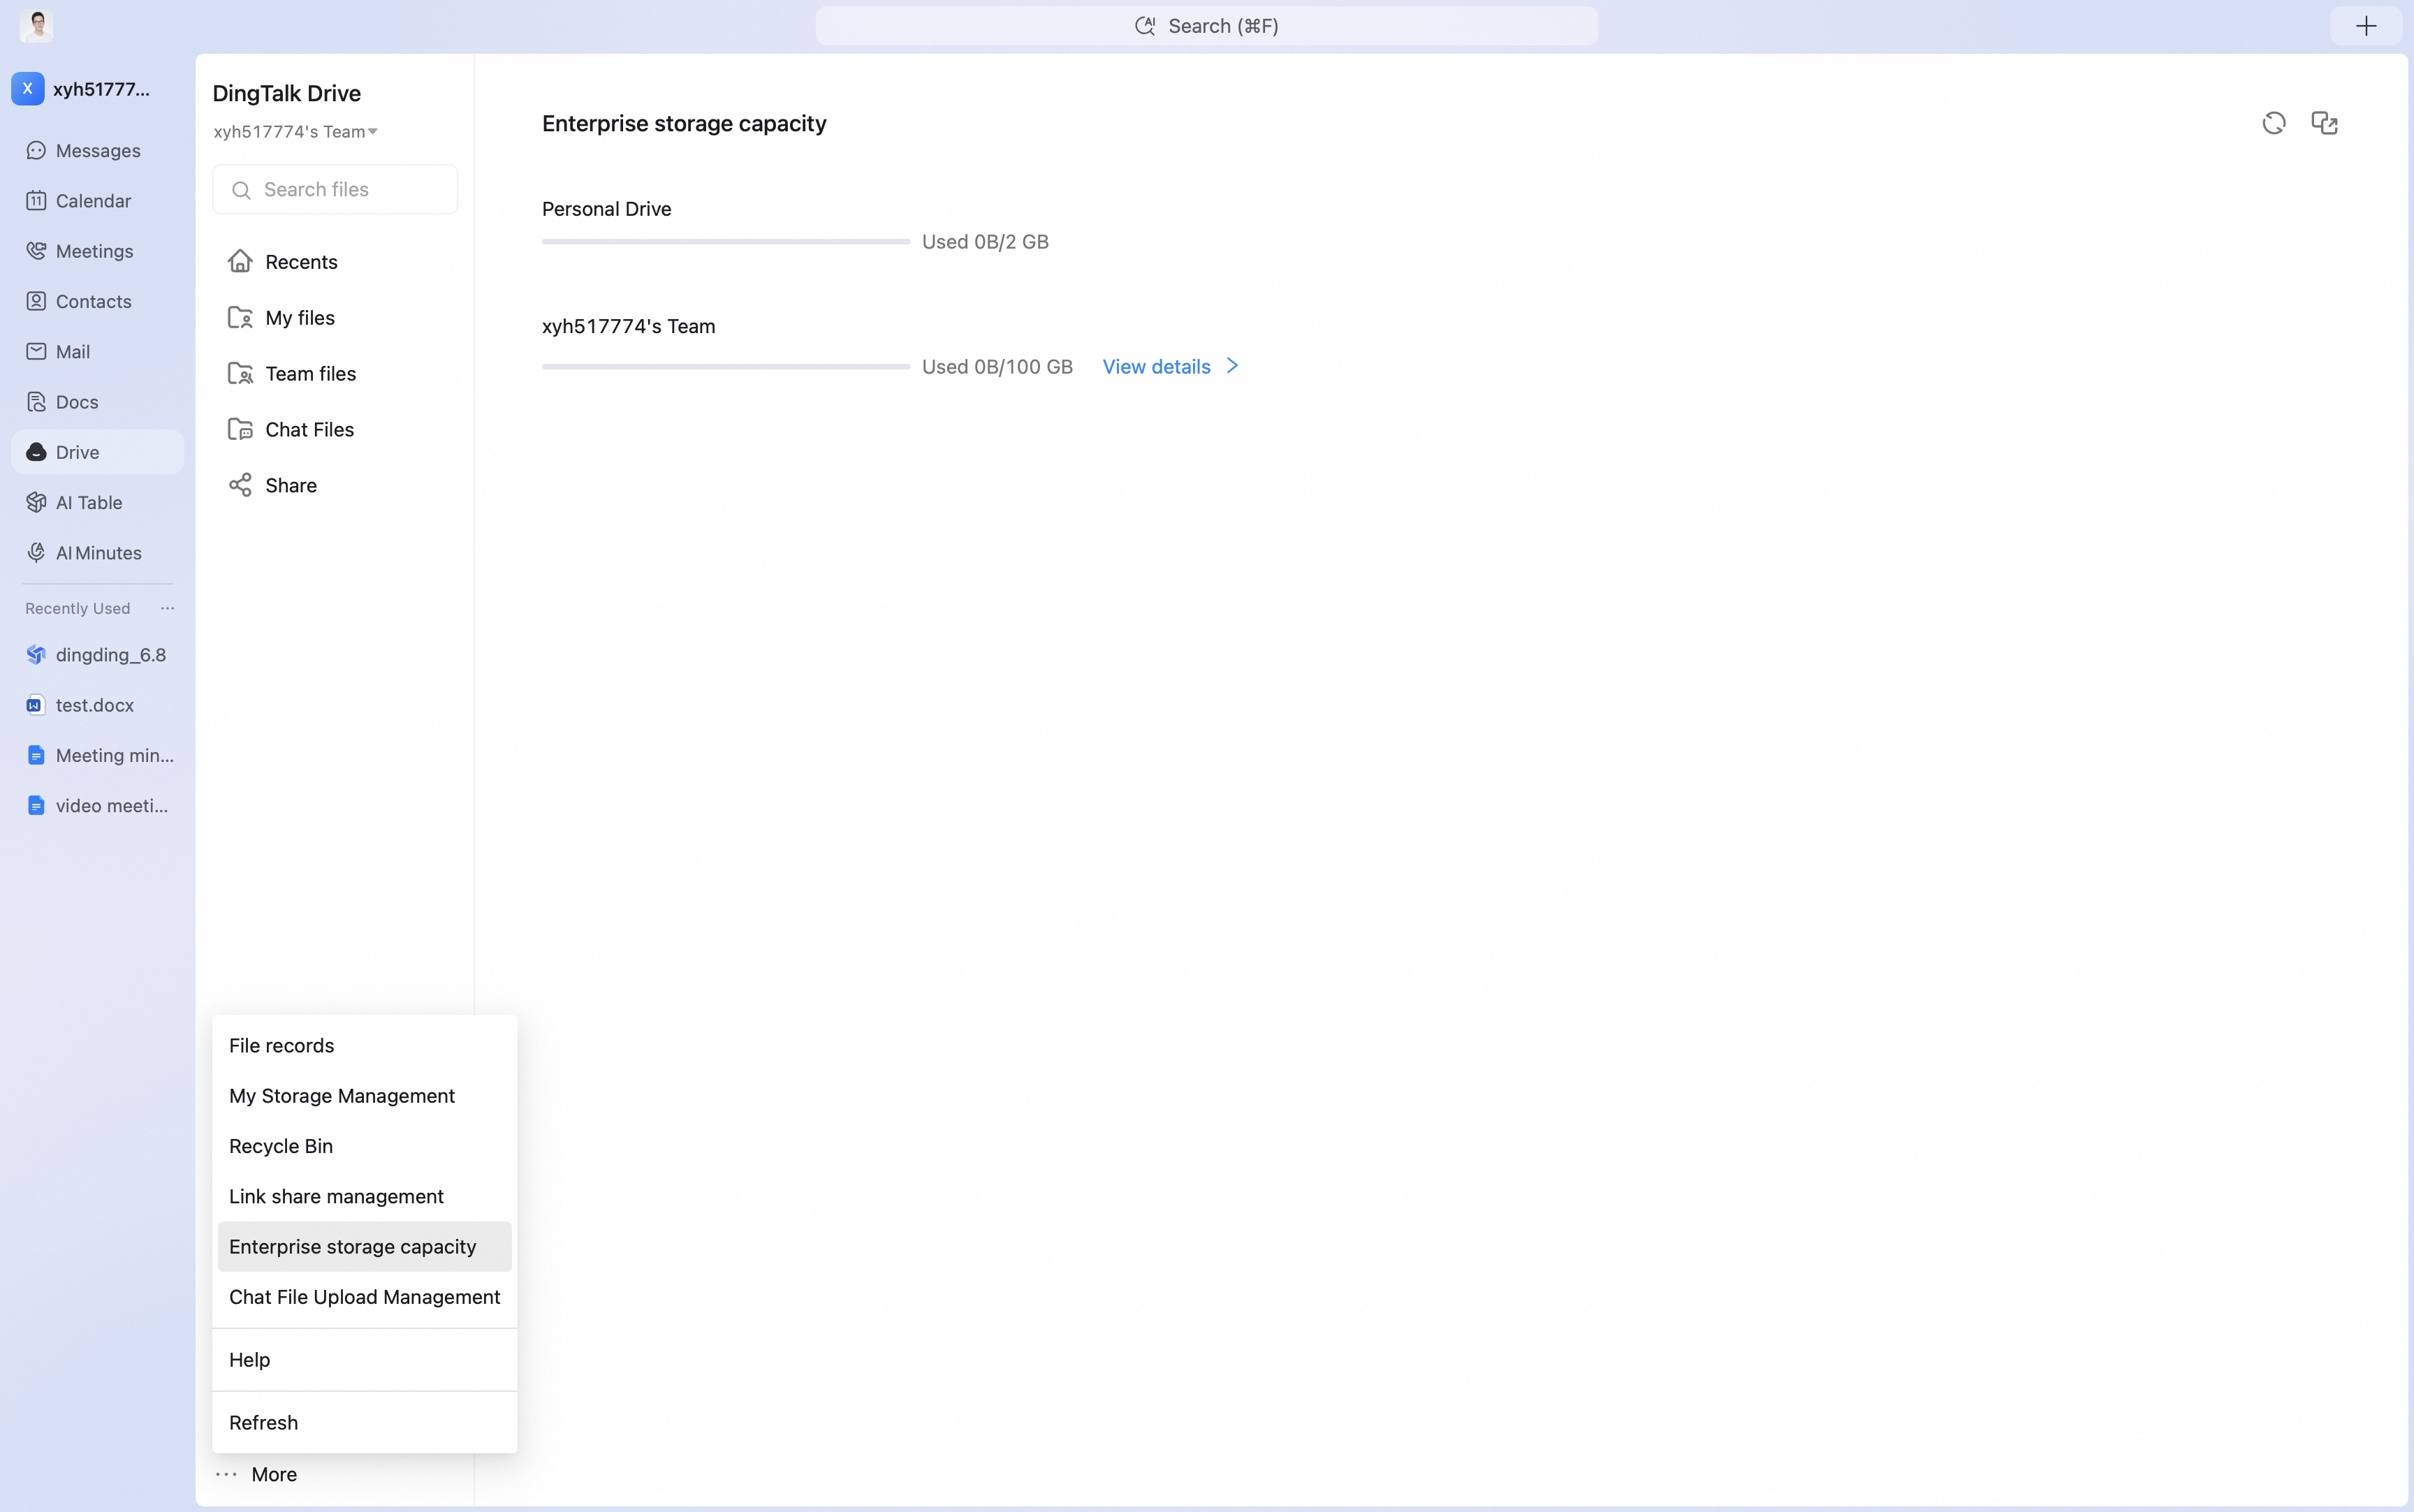Open Recently Used options ellipsis
Viewport: 2414px width, 1512px height.
click(x=167, y=608)
